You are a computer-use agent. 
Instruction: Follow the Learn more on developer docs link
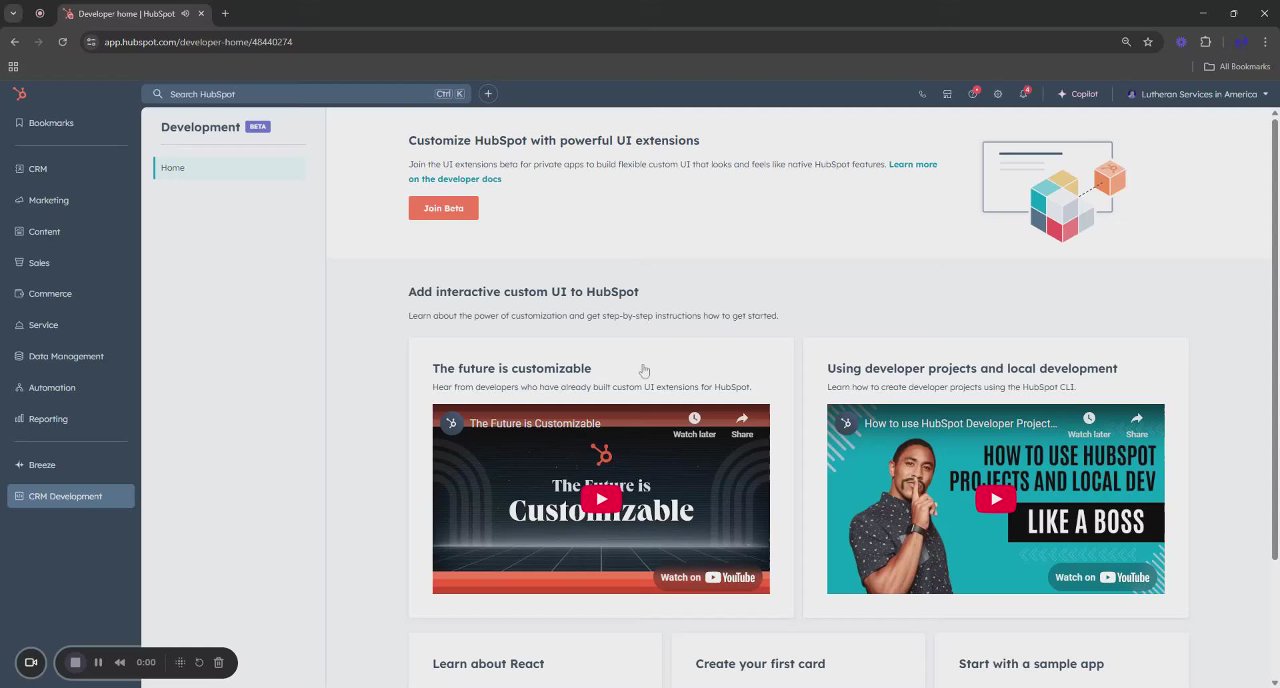pos(673,171)
